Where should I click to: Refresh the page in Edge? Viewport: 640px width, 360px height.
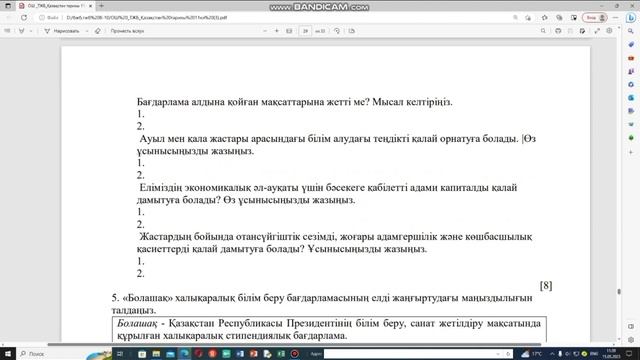point(24,18)
